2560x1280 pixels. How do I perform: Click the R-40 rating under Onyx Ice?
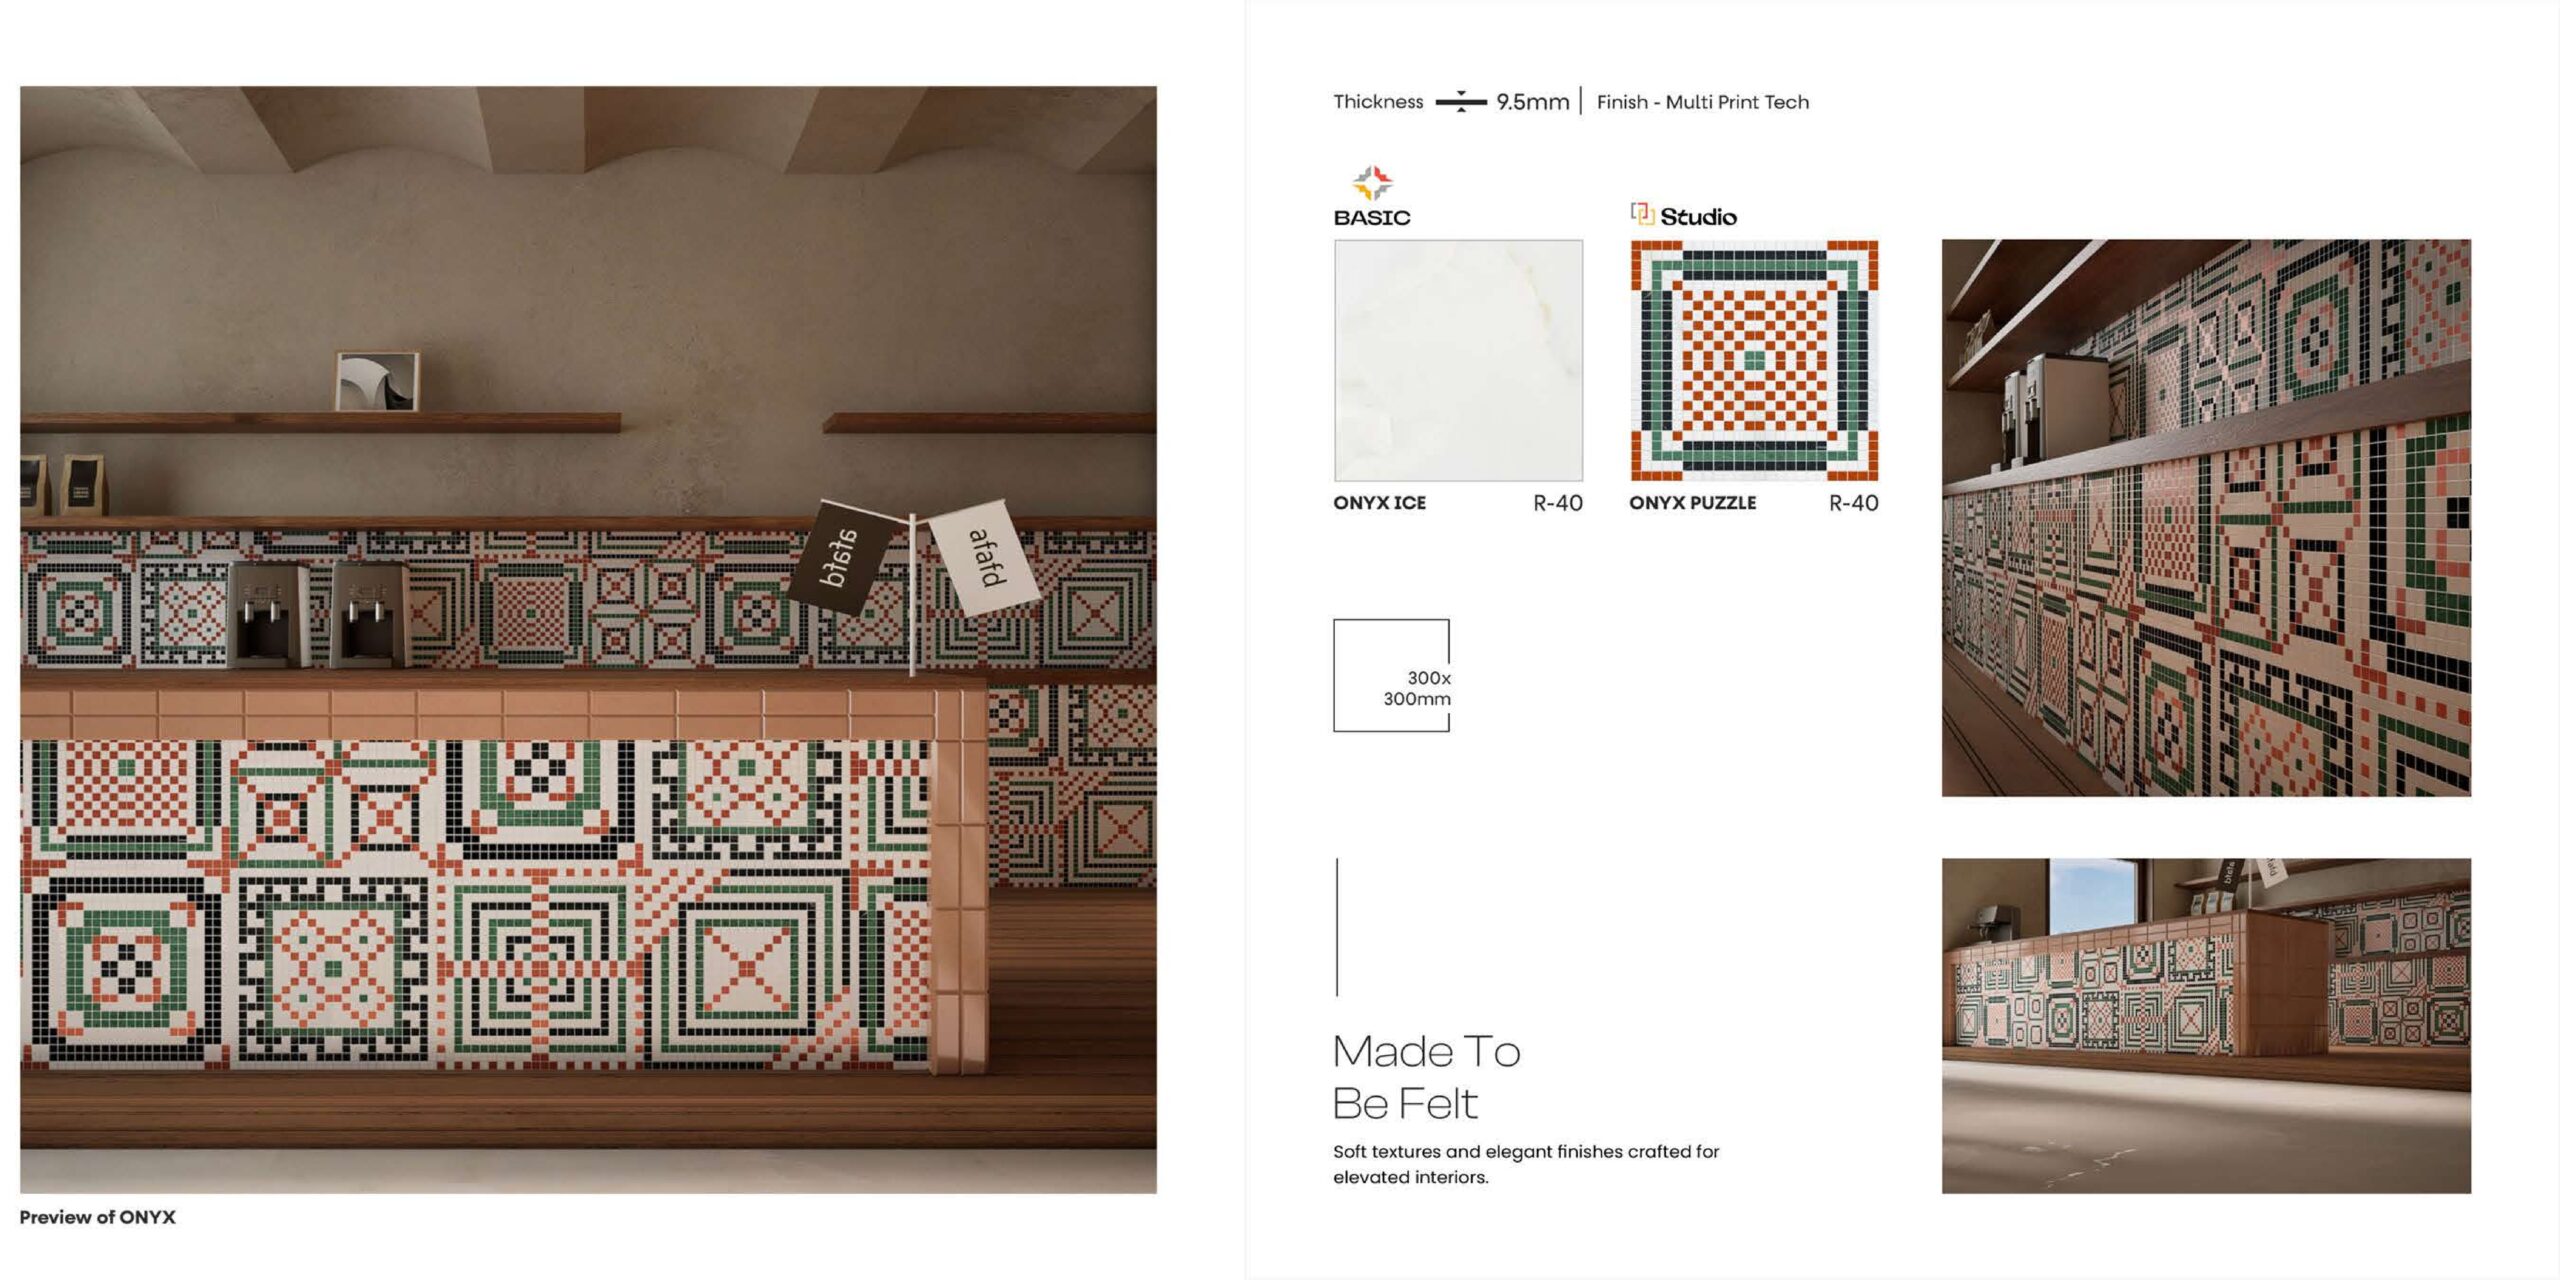pos(1558,503)
